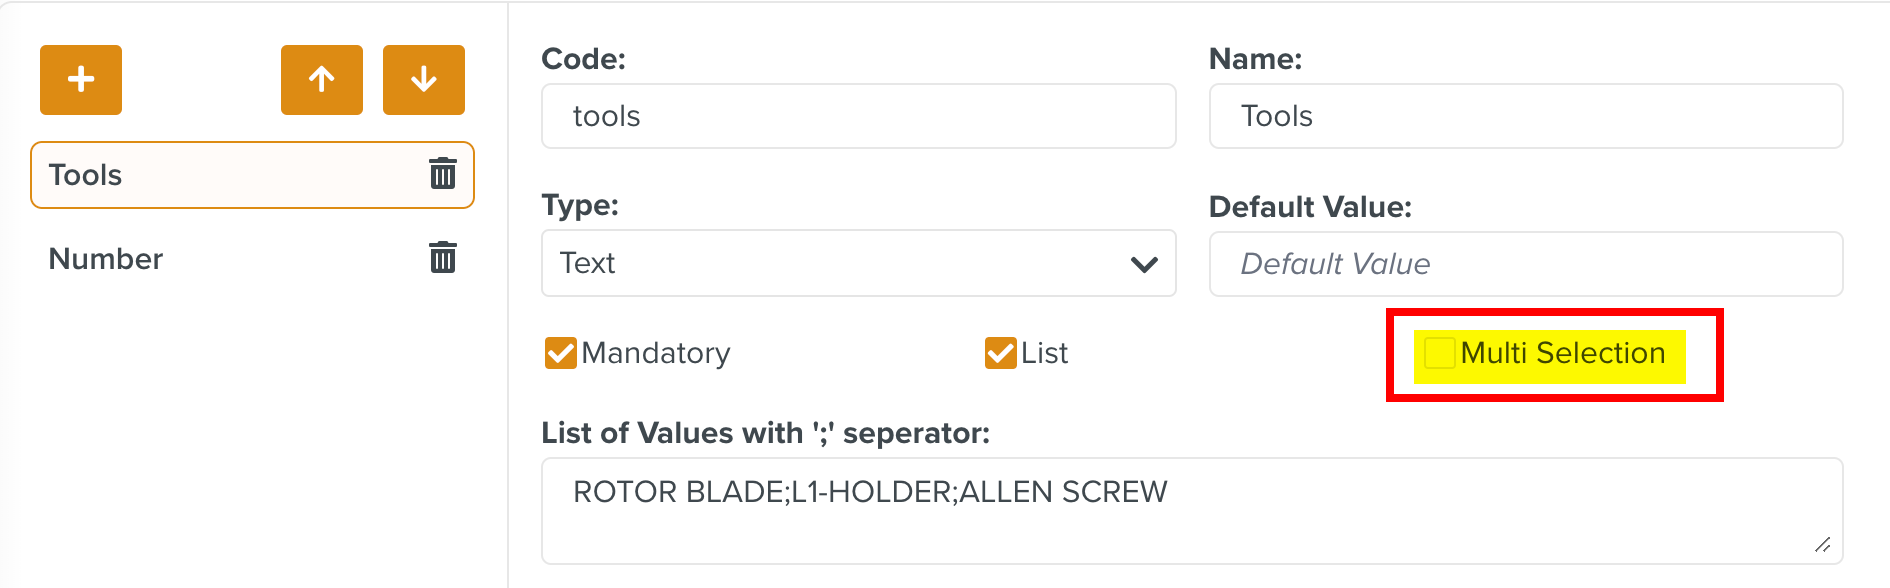Click into the Code field containing tools
The image size is (1890, 588).
[858, 116]
